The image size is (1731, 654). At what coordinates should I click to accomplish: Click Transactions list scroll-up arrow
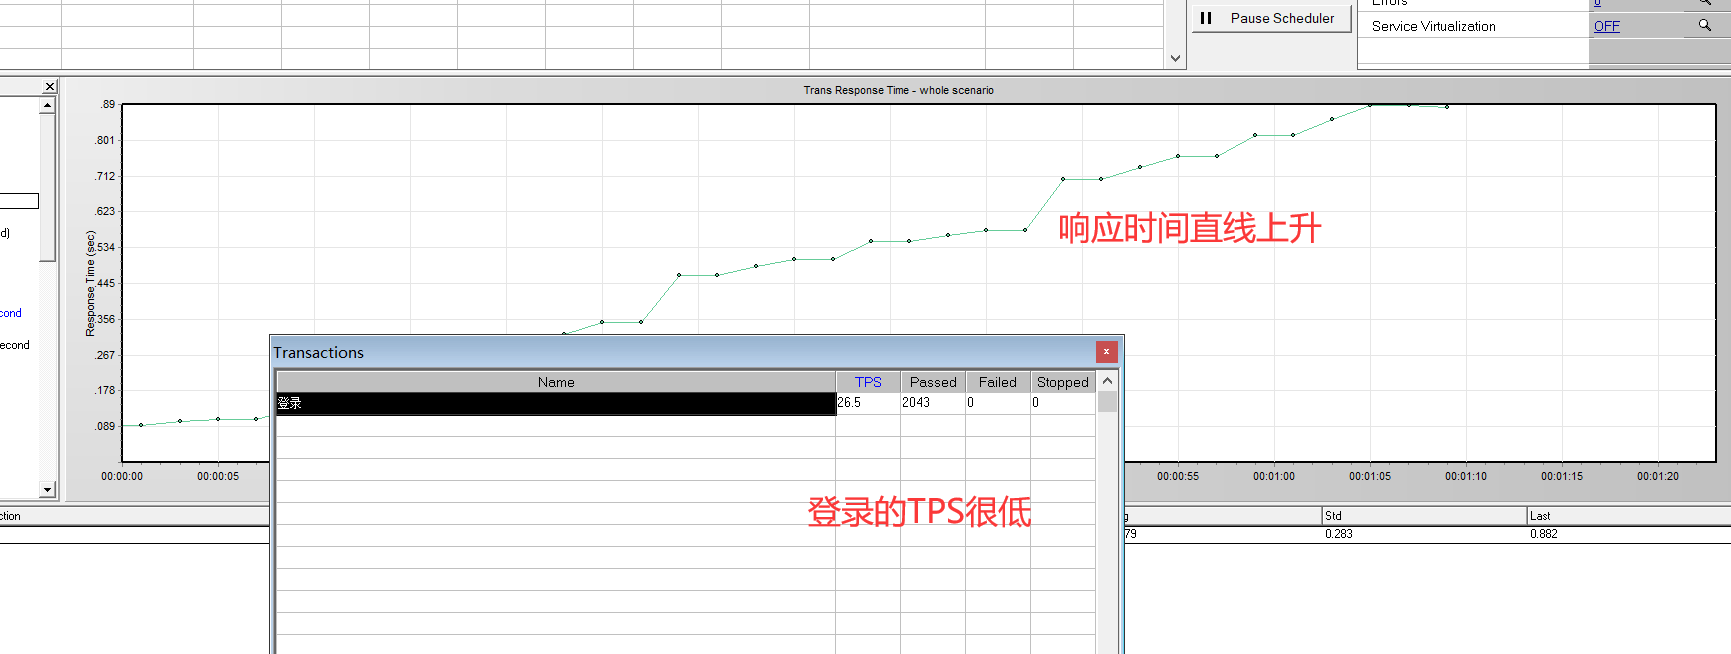(1107, 381)
